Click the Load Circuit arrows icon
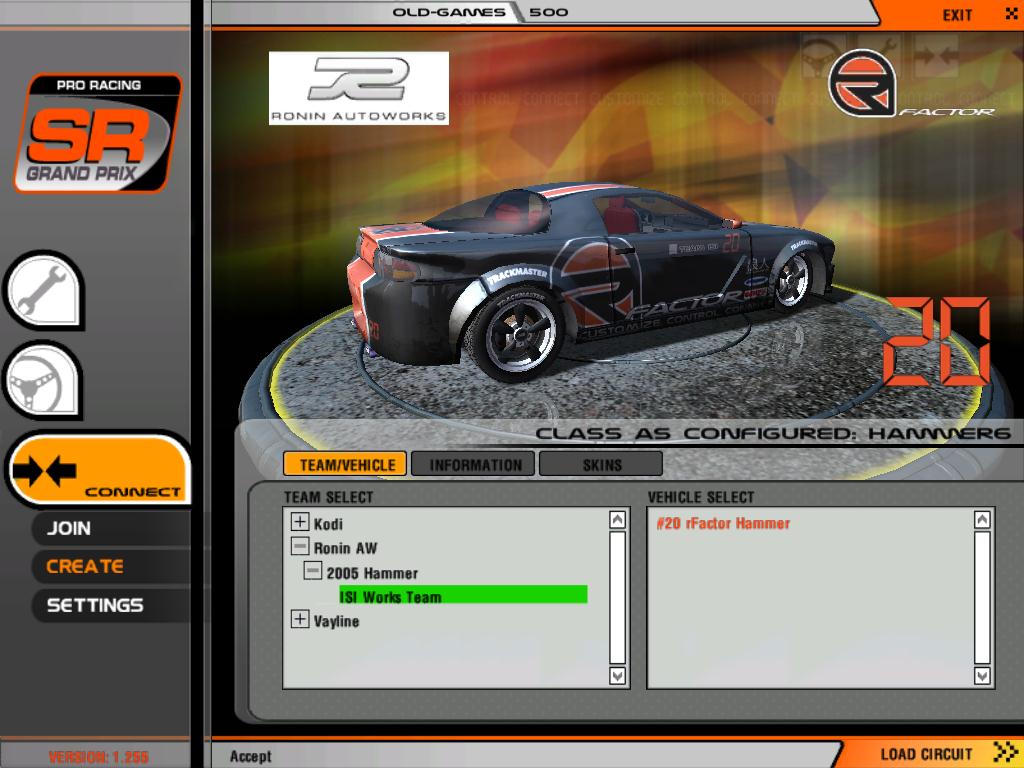This screenshot has height=768, width=1024. point(1005,752)
